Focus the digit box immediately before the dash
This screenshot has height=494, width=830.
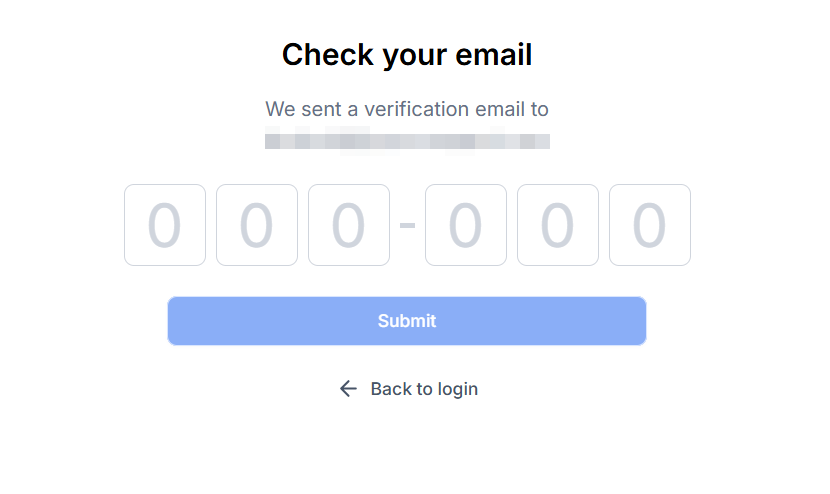point(349,225)
